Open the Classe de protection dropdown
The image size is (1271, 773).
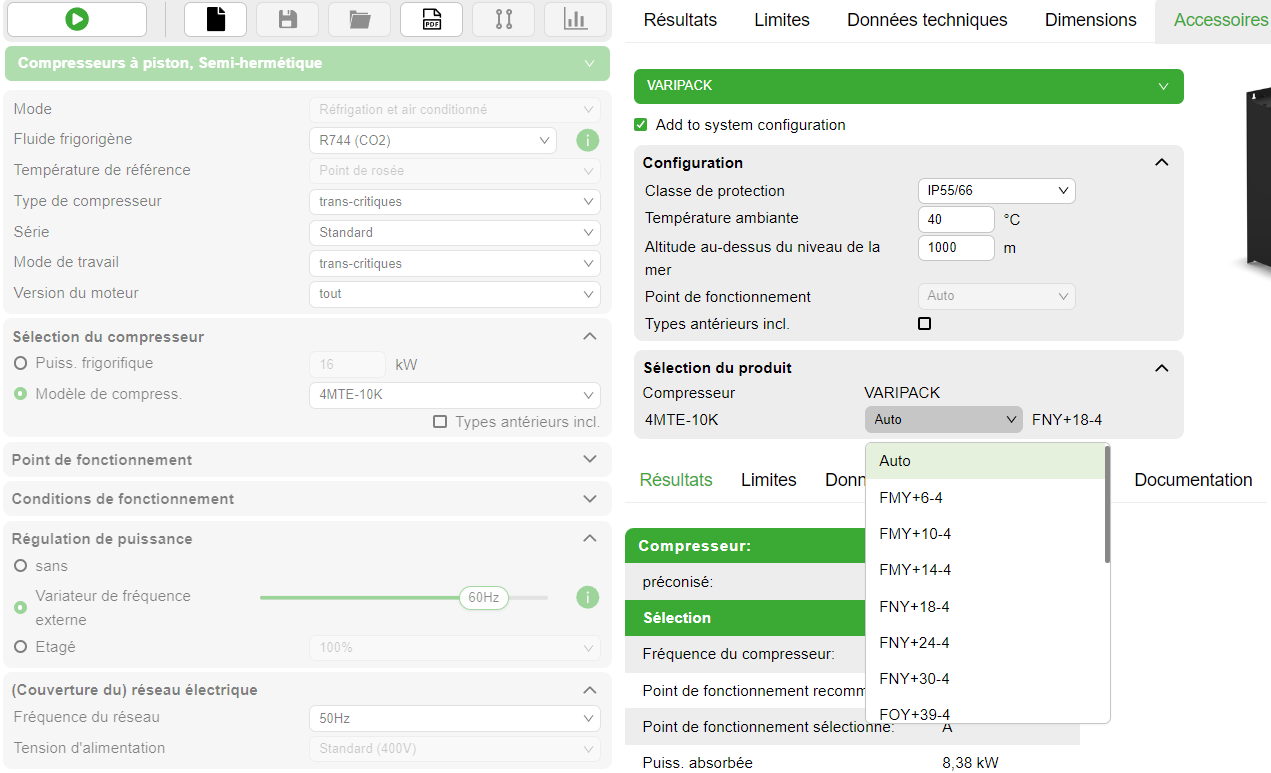pyautogui.click(x=996, y=190)
